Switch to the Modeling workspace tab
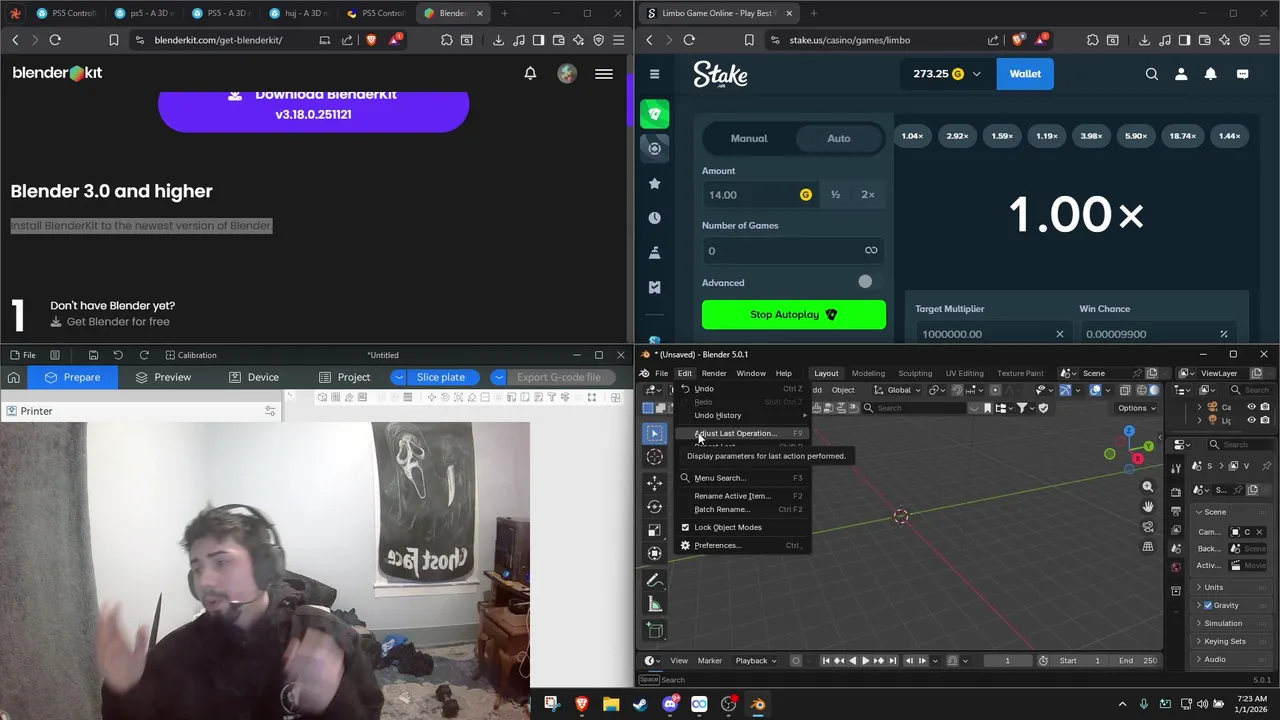 [868, 373]
